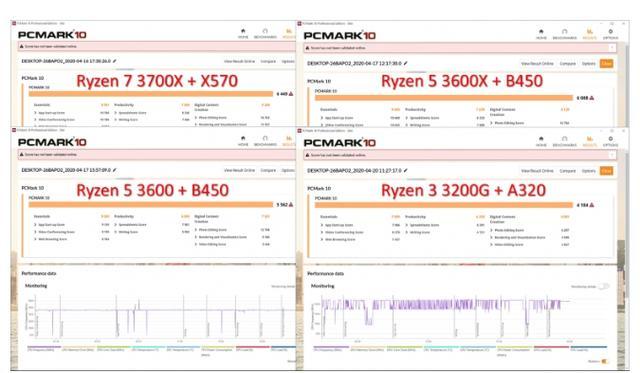
Task: Toggle red GPU load legend in Ryzen 5 3600 chart
Action: (x=253, y=349)
